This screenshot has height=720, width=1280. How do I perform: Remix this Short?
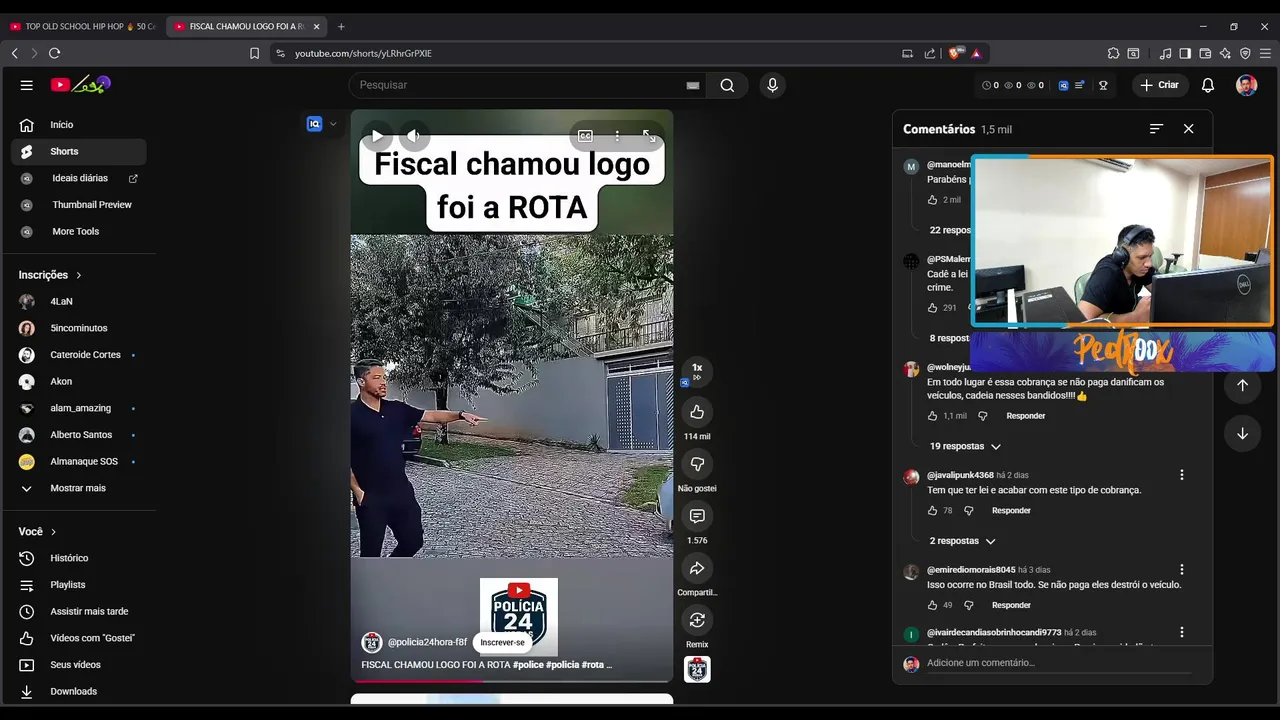[697, 620]
